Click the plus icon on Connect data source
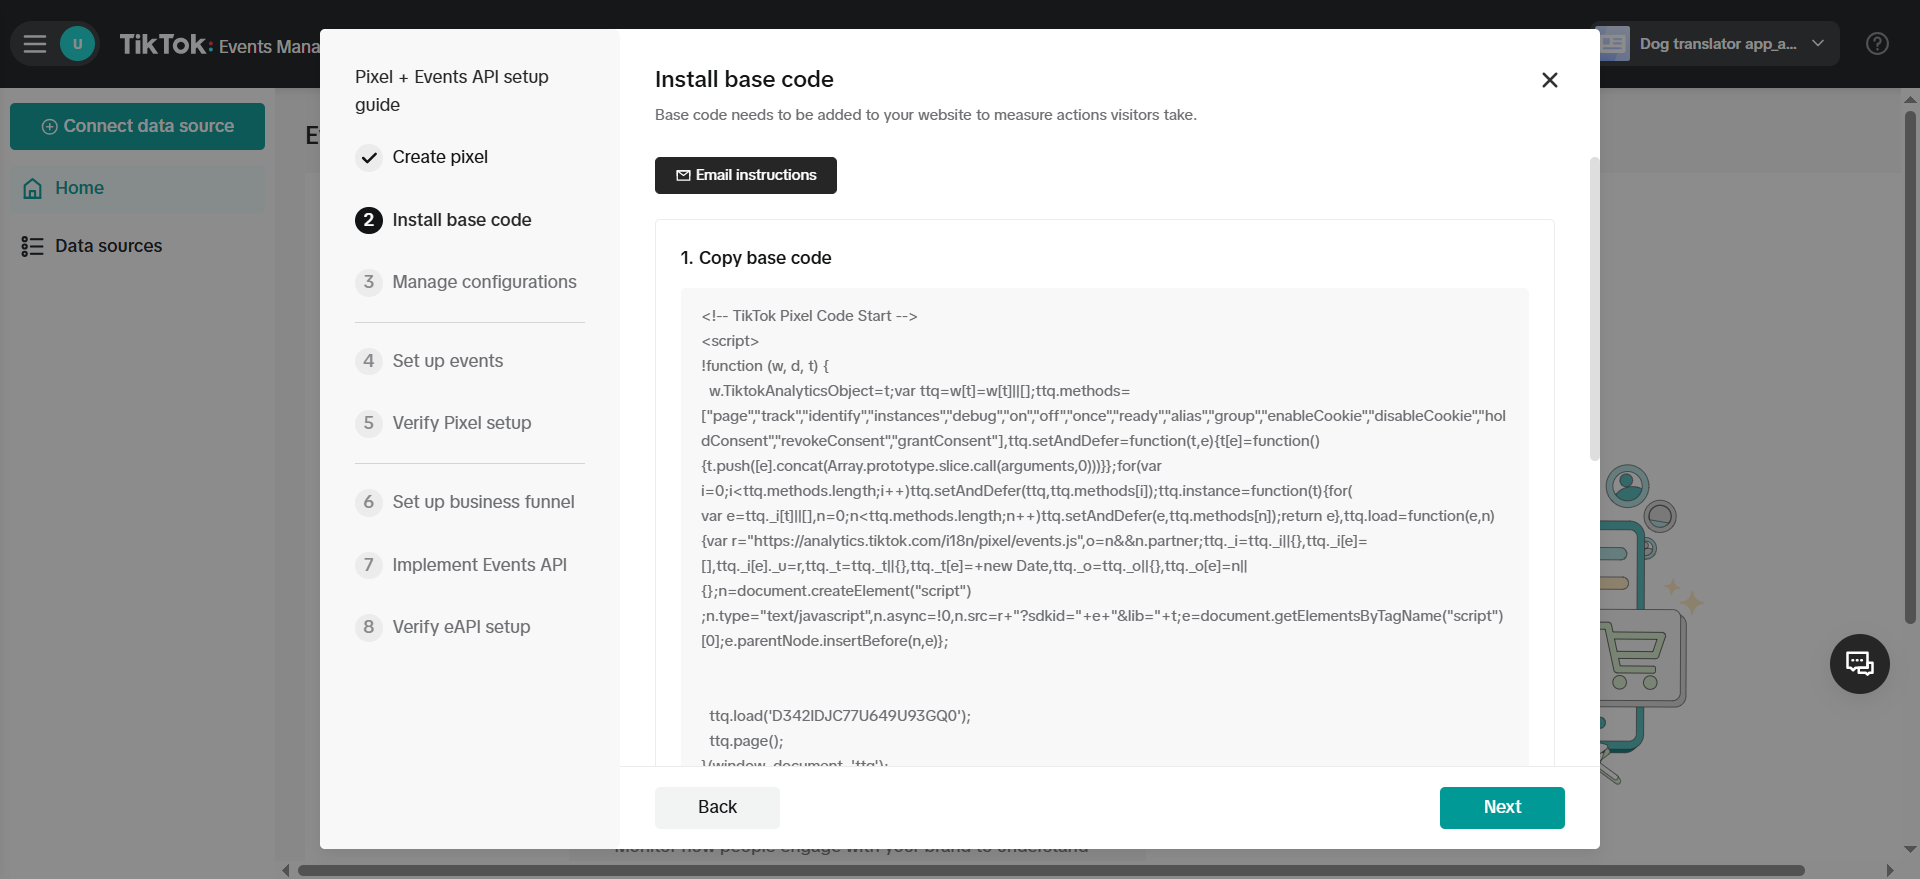Screen dimensions: 1920x879 (49, 127)
